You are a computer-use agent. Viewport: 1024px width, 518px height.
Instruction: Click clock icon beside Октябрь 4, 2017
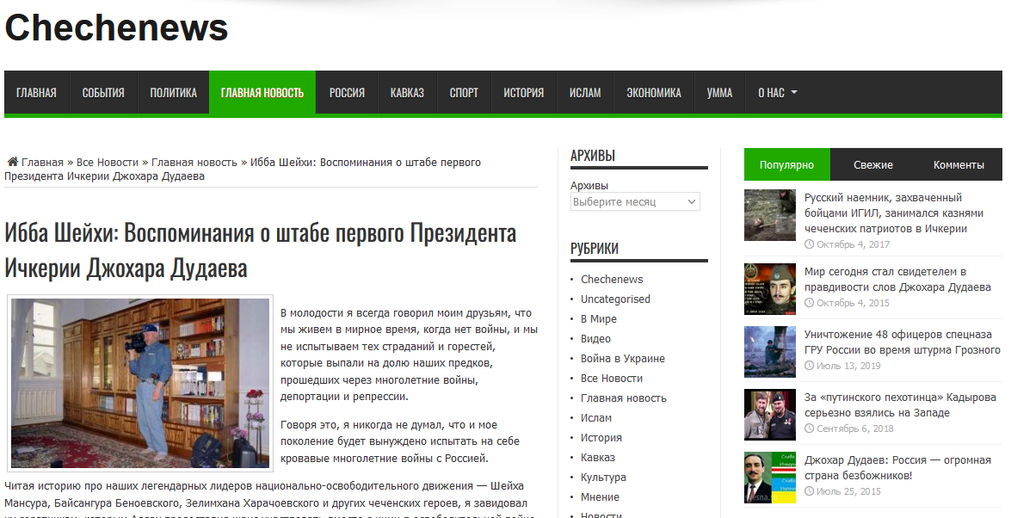click(809, 244)
